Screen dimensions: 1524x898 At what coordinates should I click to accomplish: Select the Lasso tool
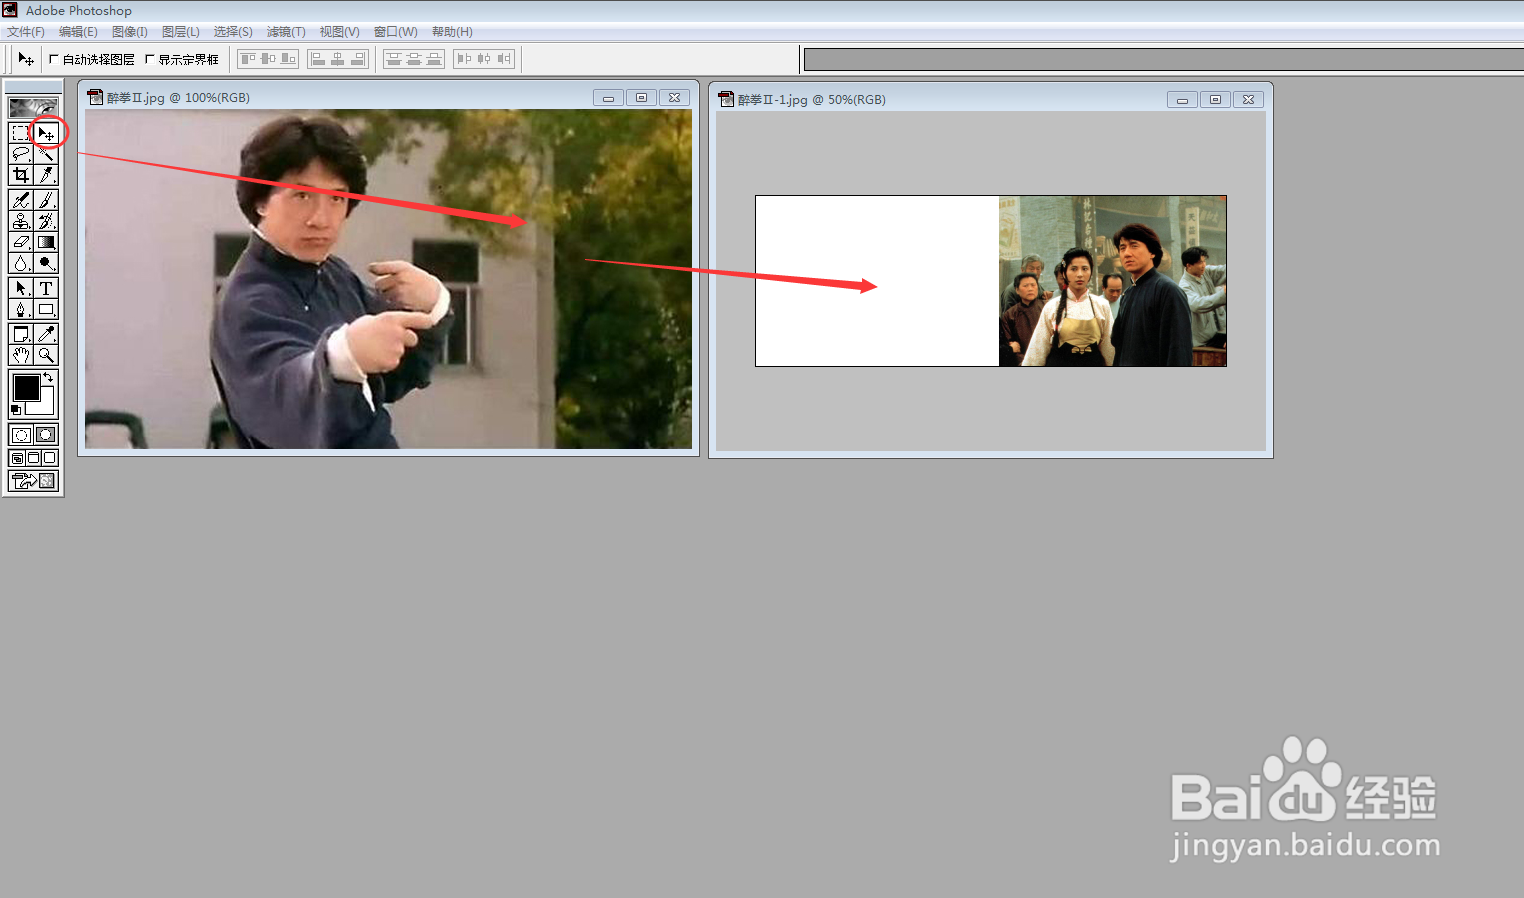(x=21, y=154)
